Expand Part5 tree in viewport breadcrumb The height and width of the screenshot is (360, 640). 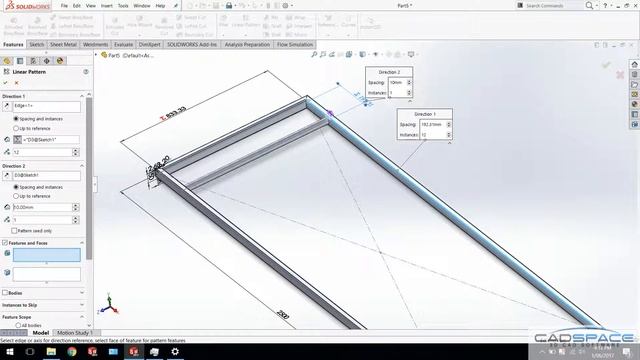97,55
